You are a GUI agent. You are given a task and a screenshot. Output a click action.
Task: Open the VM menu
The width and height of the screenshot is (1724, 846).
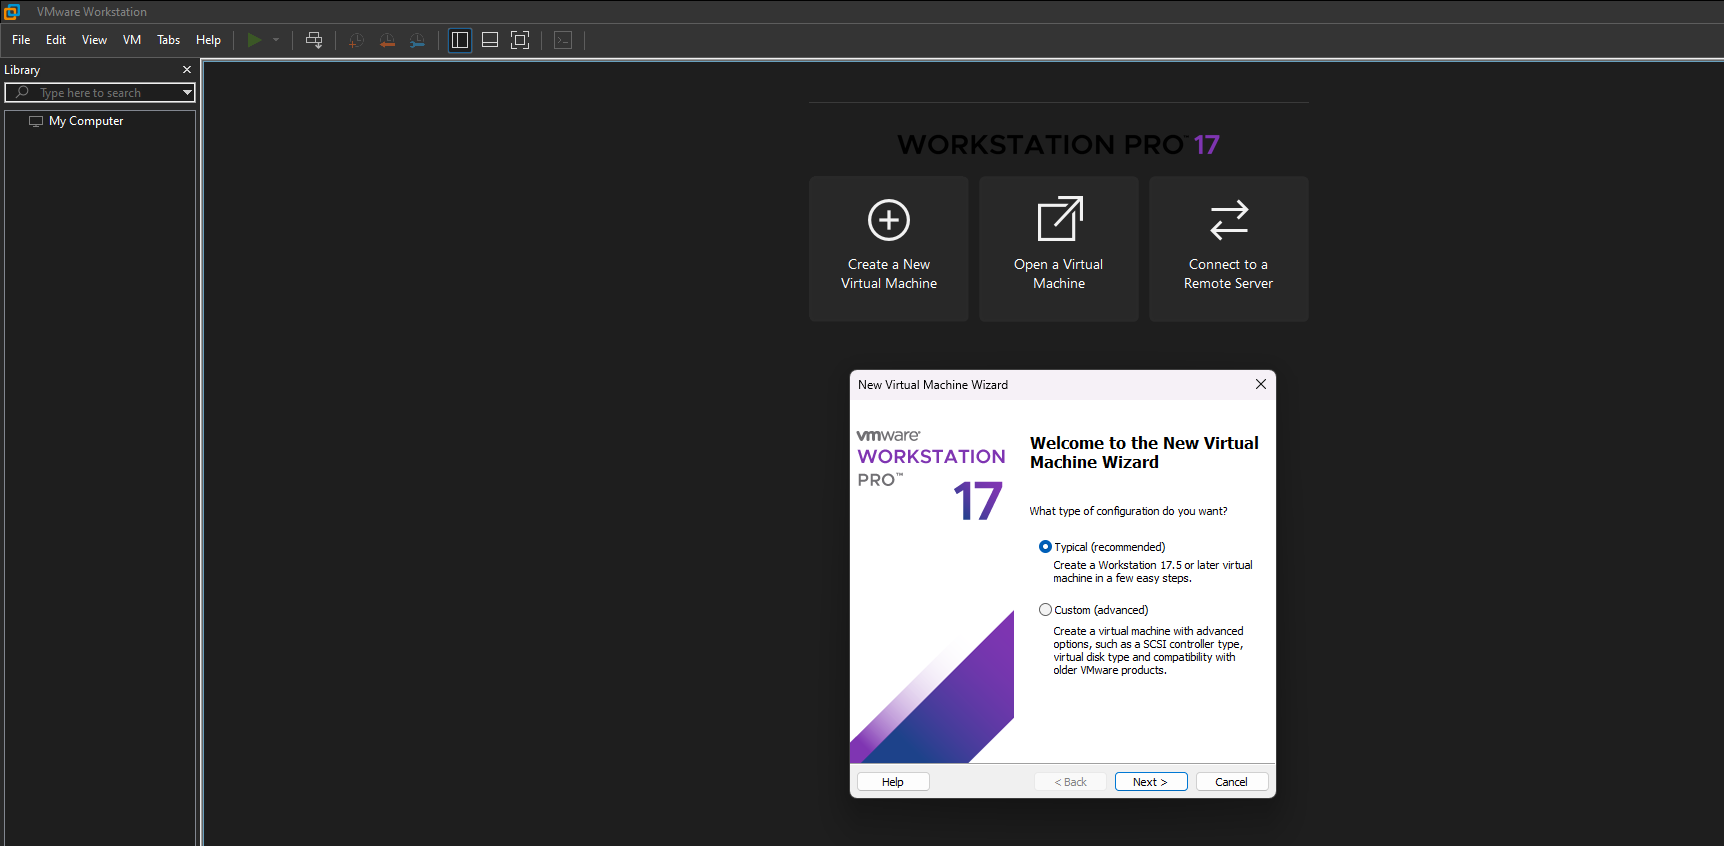132,40
